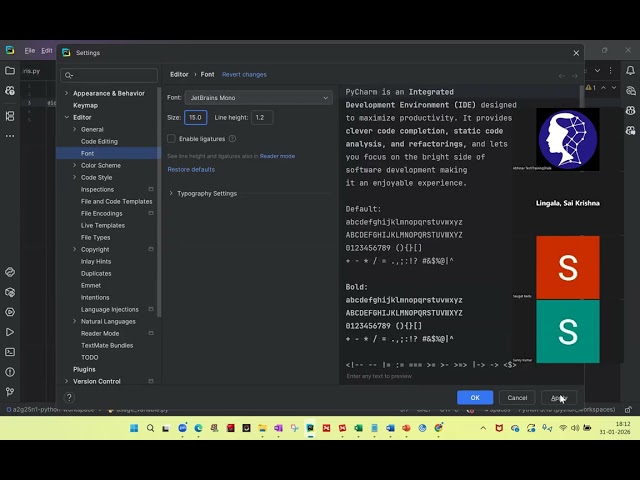
Task: Open the Git tool window icon
Action: coord(10,392)
